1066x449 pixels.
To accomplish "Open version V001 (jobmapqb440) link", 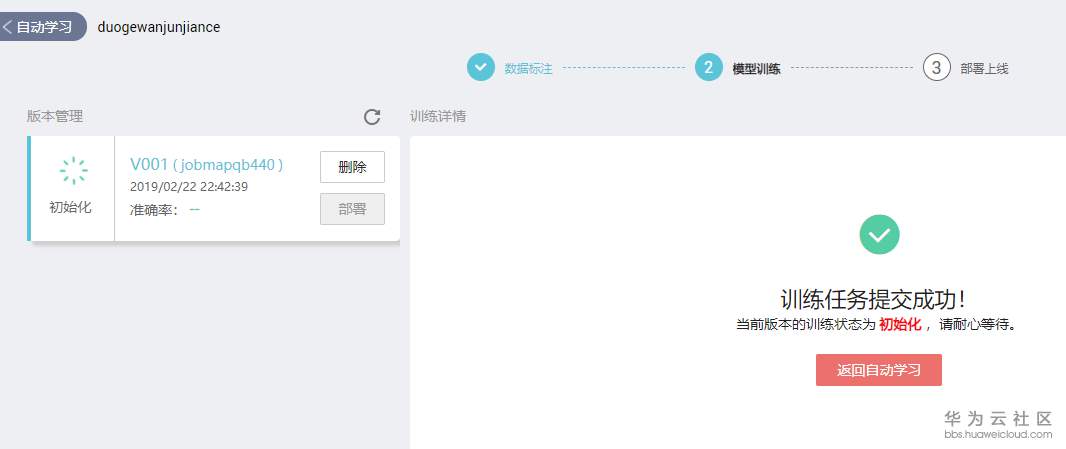I will (x=206, y=165).
